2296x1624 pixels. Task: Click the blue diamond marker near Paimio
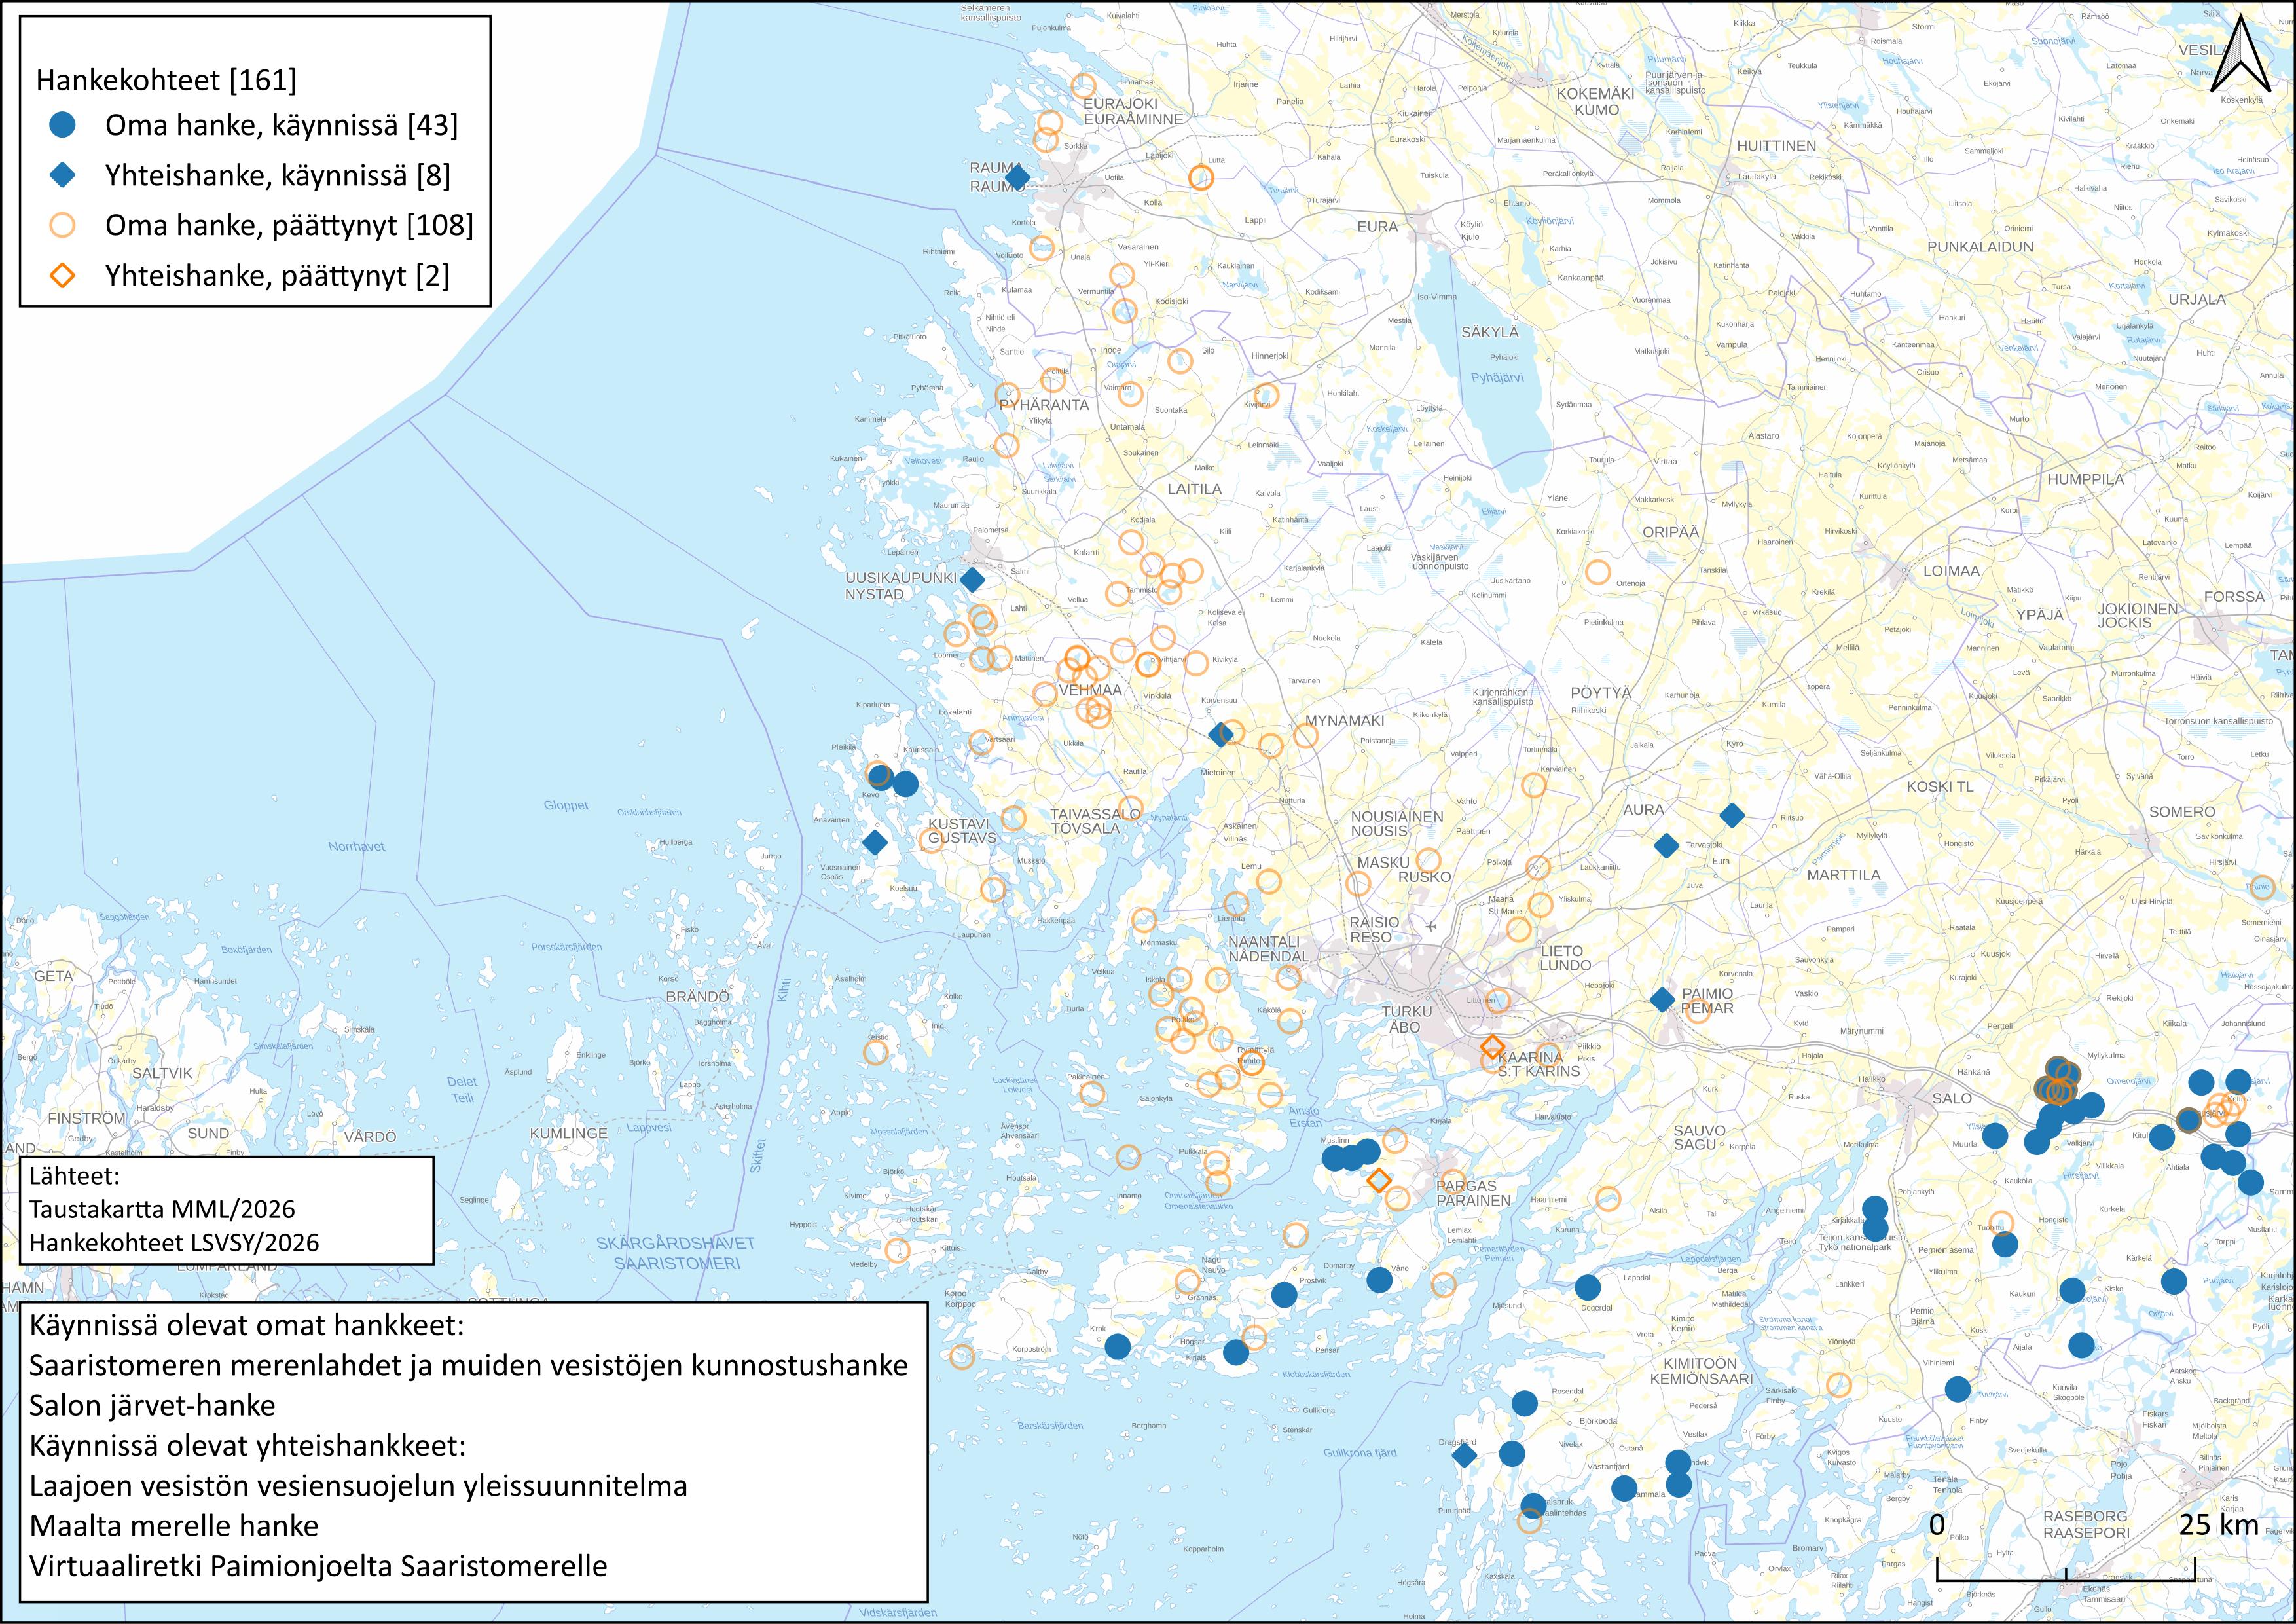[1662, 999]
